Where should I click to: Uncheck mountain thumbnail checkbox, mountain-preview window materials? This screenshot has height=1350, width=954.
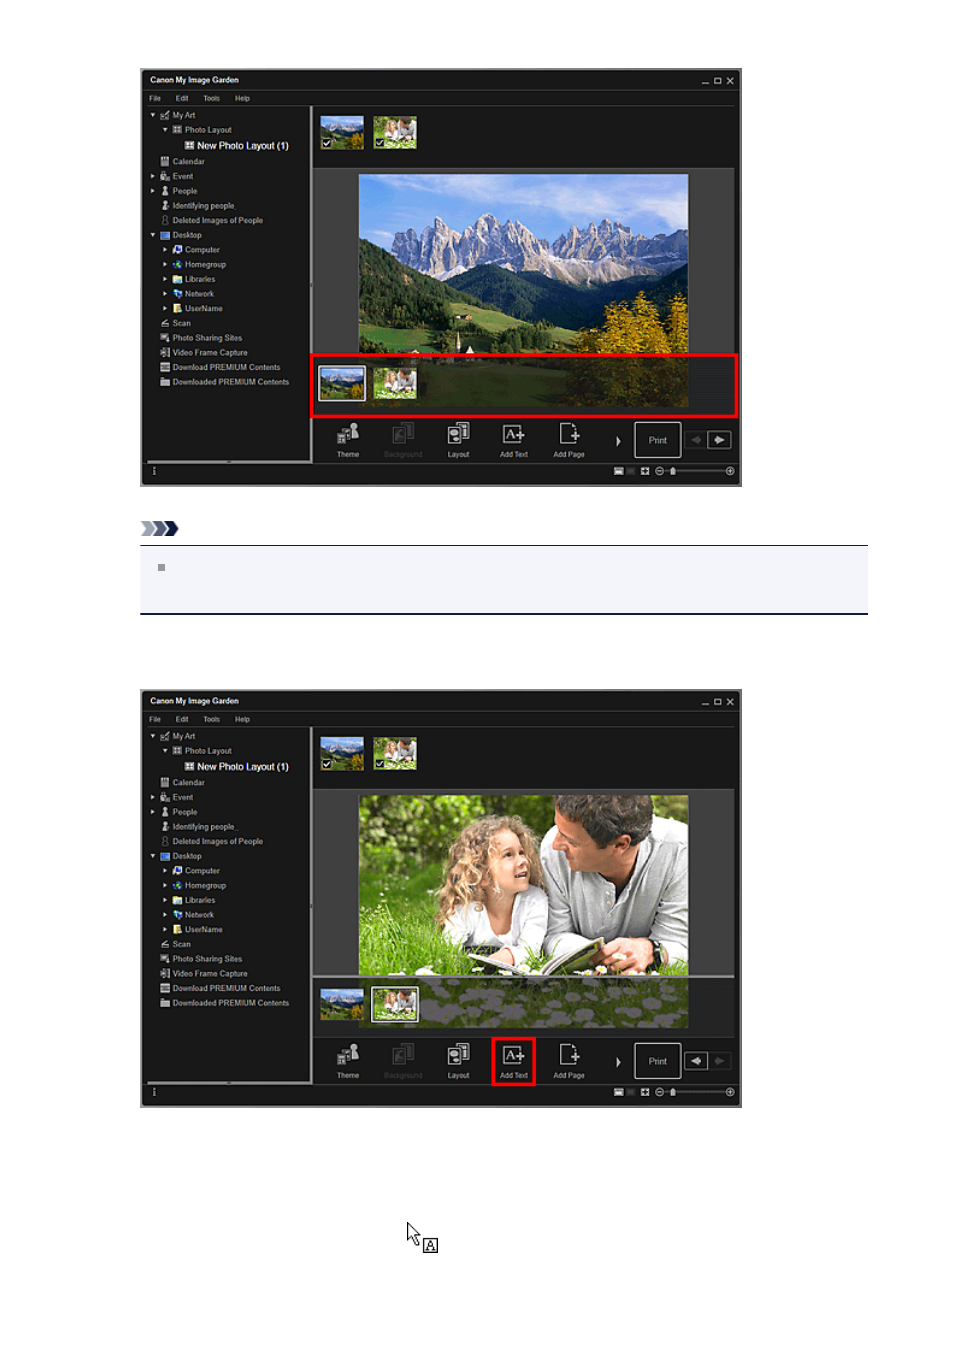[326, 143]
